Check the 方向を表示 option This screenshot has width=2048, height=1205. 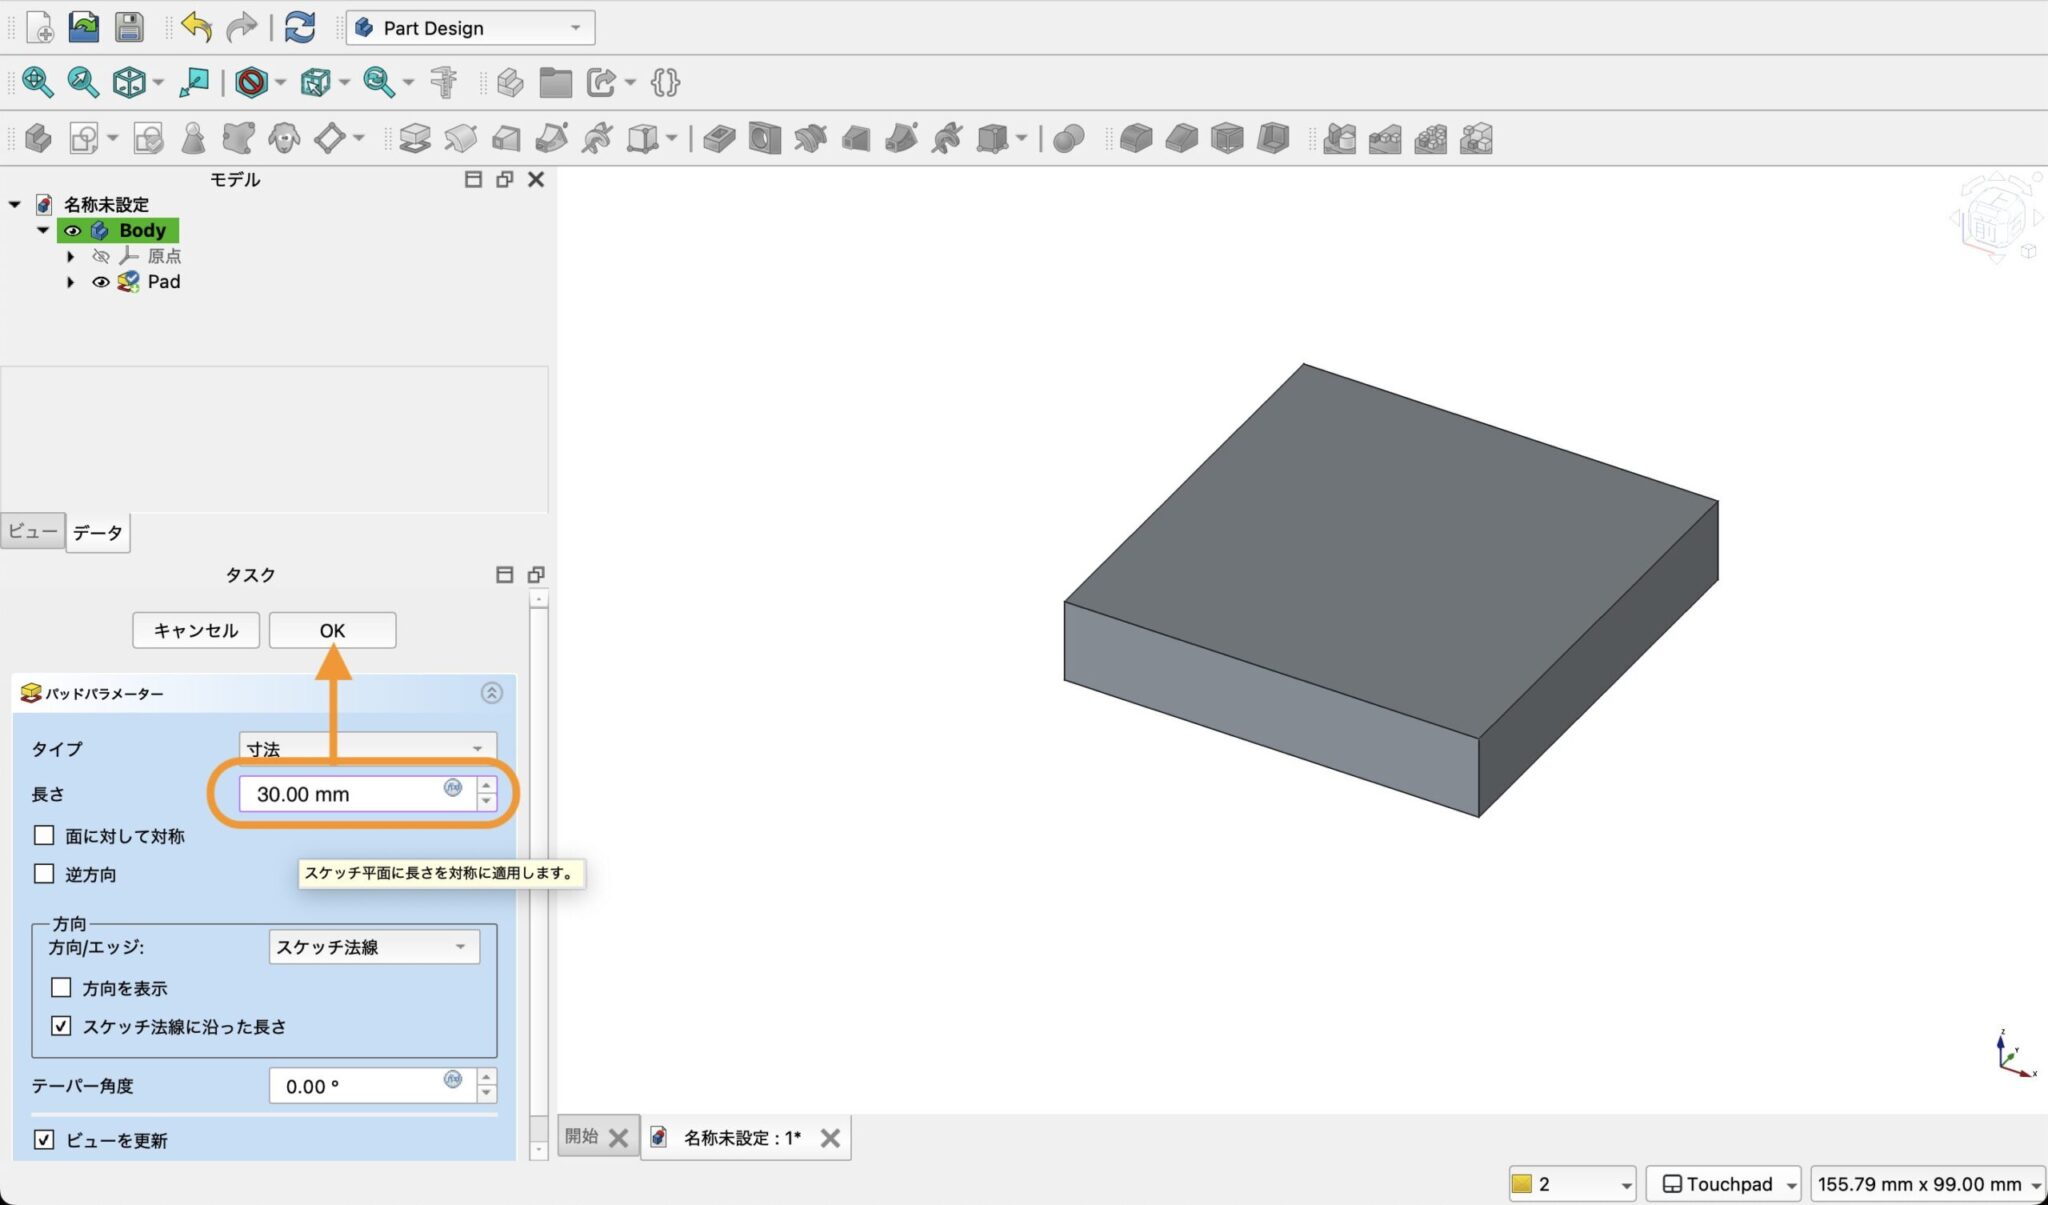pos(61,987)
